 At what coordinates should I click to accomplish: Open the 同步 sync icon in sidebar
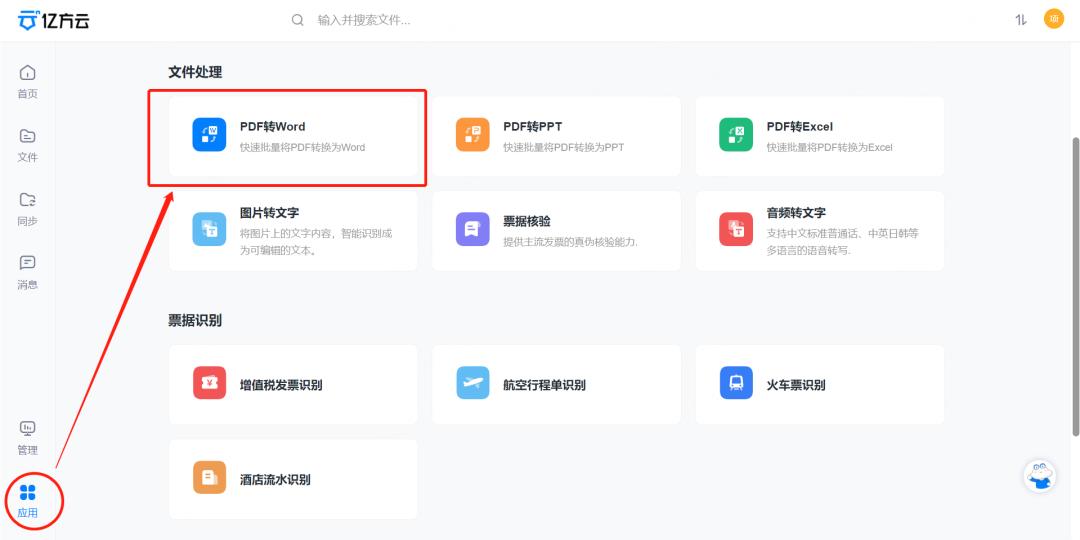coord(28,200)
